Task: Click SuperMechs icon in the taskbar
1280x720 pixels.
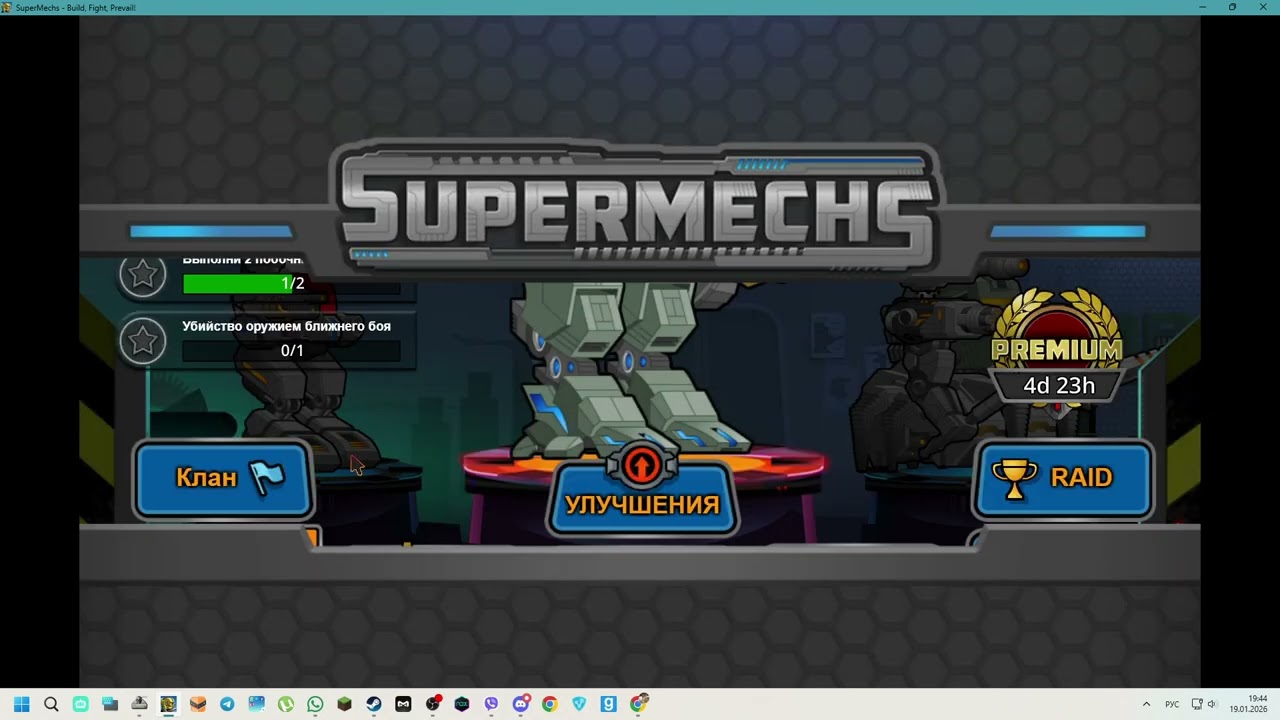Action: click(x=168, y=704)
